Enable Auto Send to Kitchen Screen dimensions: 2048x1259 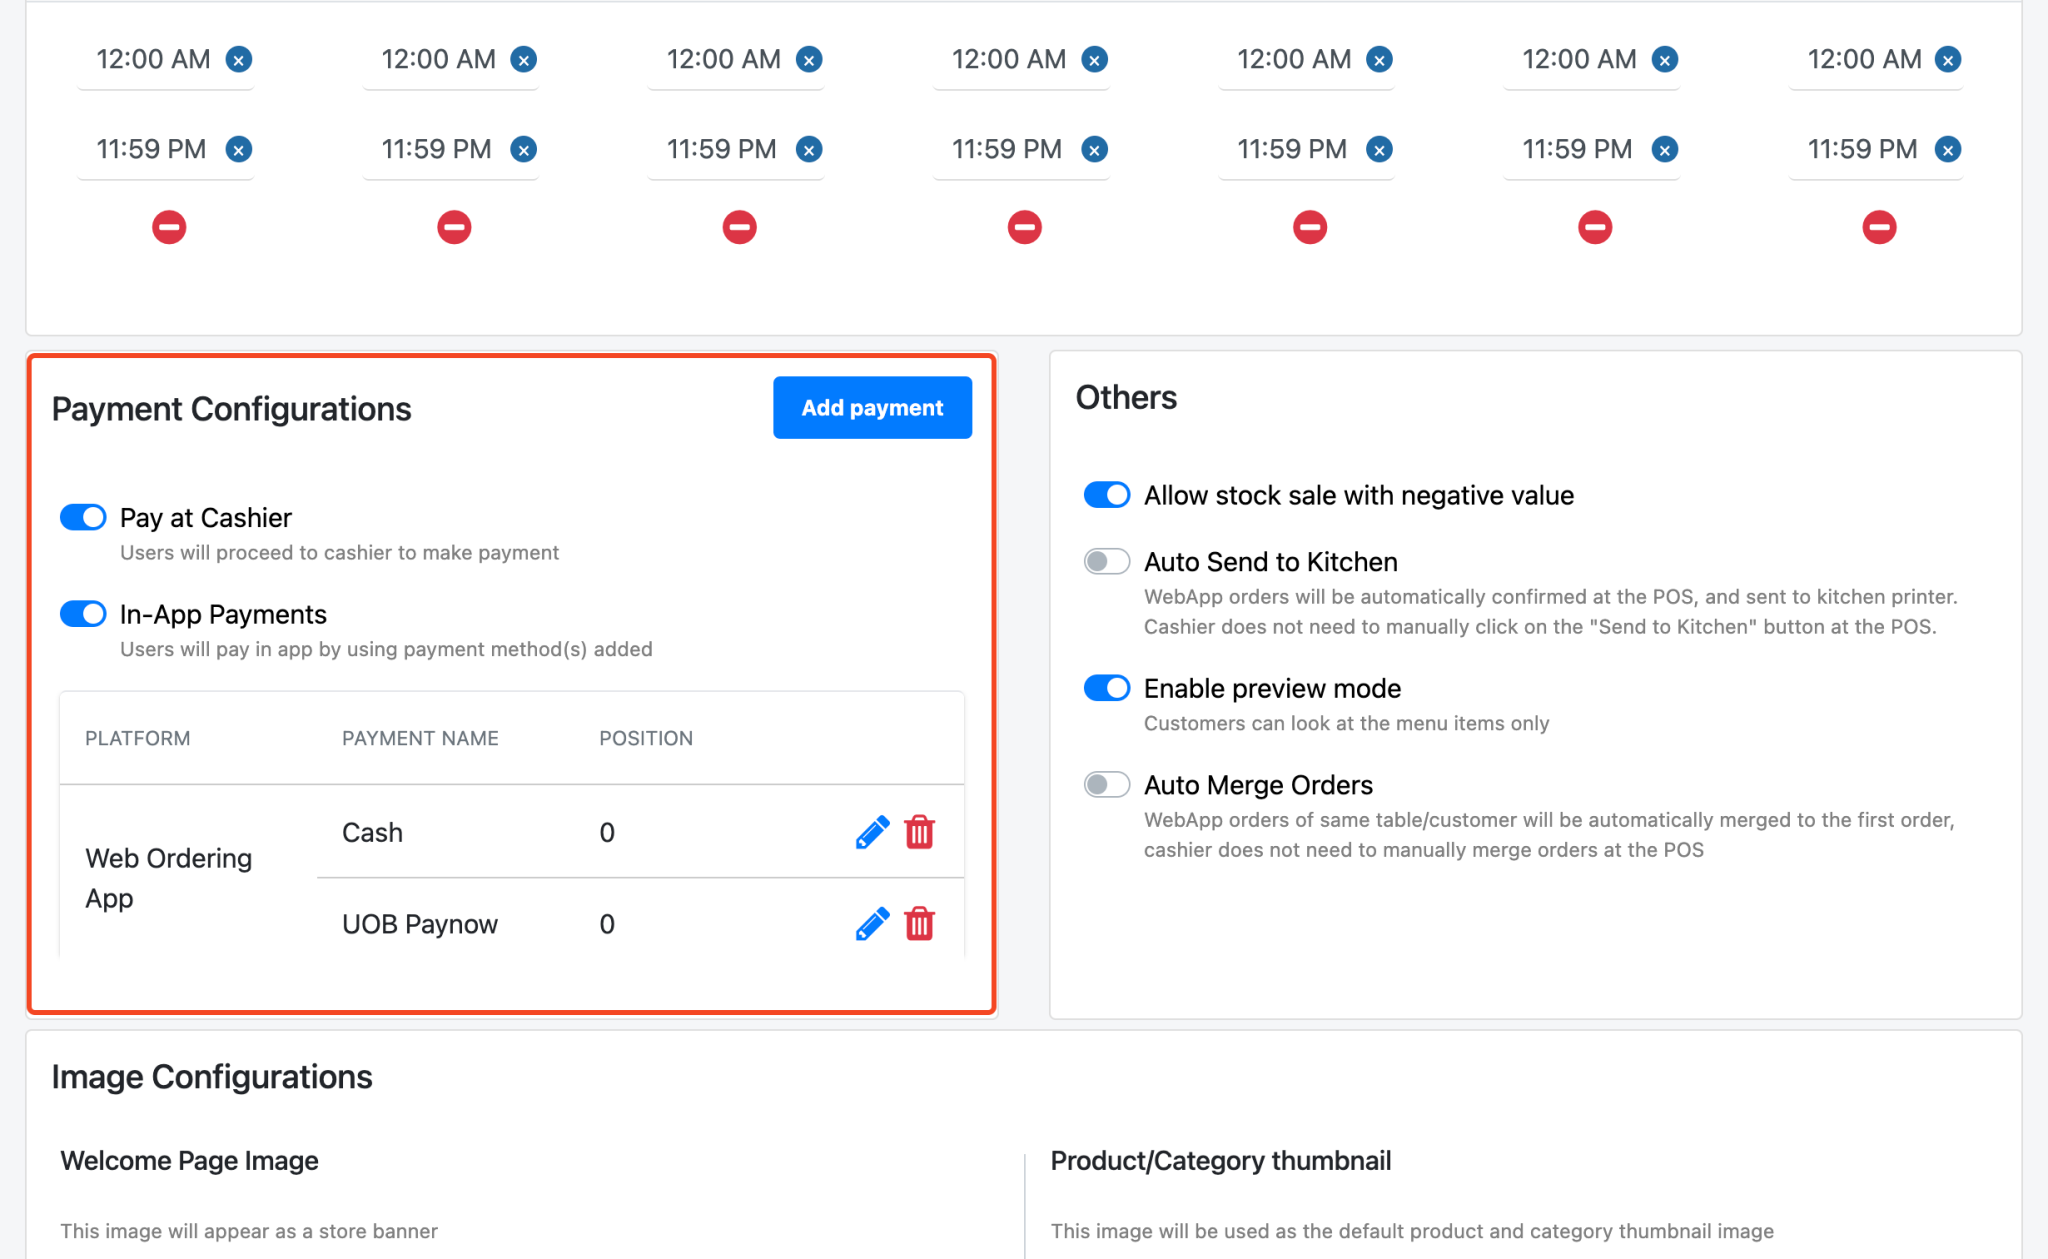1106,561
